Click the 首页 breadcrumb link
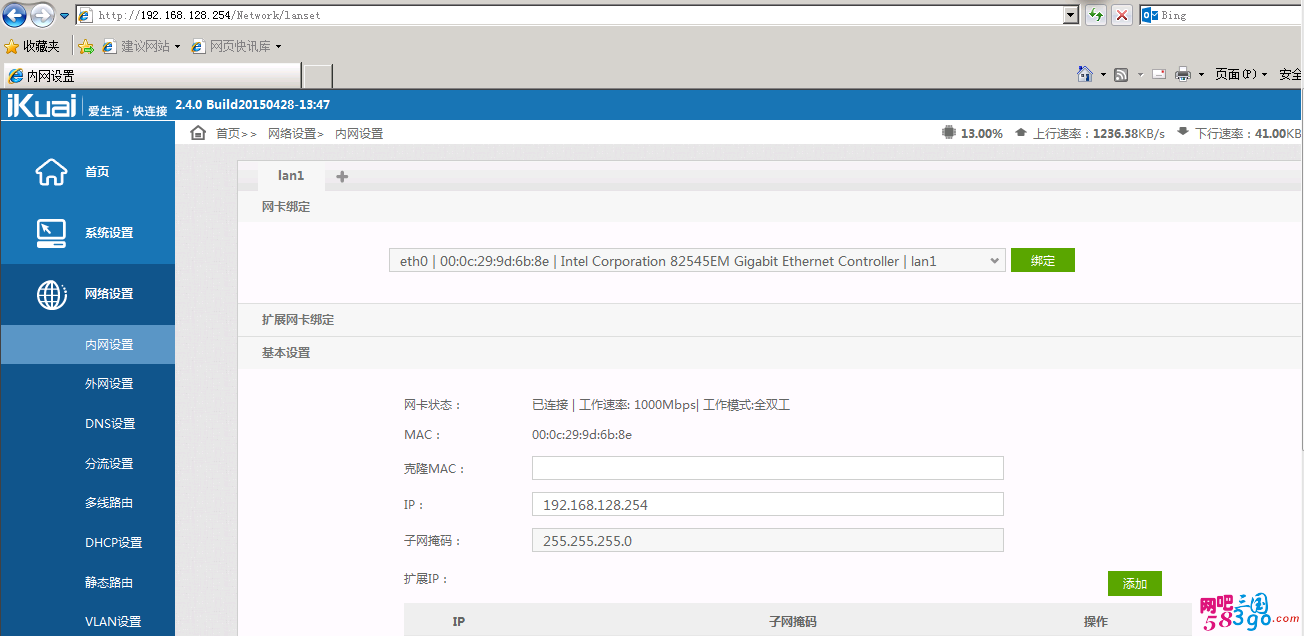The image size is (1304, 636). click(228, 133)
